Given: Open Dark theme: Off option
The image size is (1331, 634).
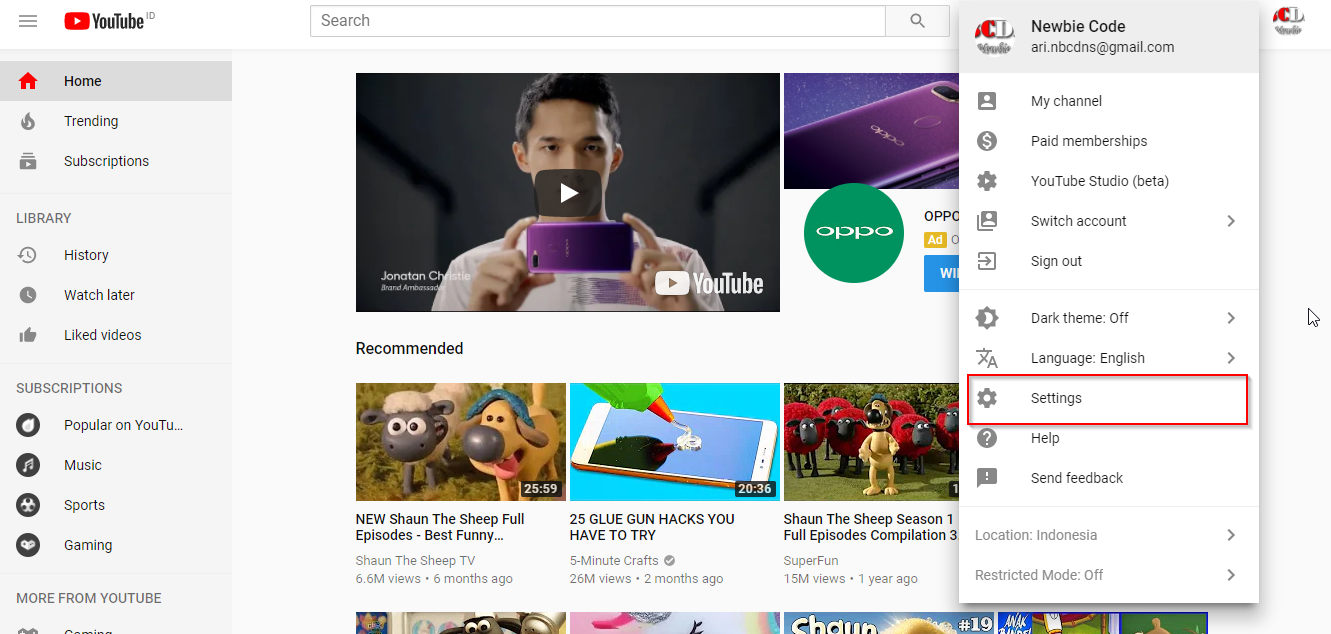Looking at the screenshot, I should (x=1109, y=318).
